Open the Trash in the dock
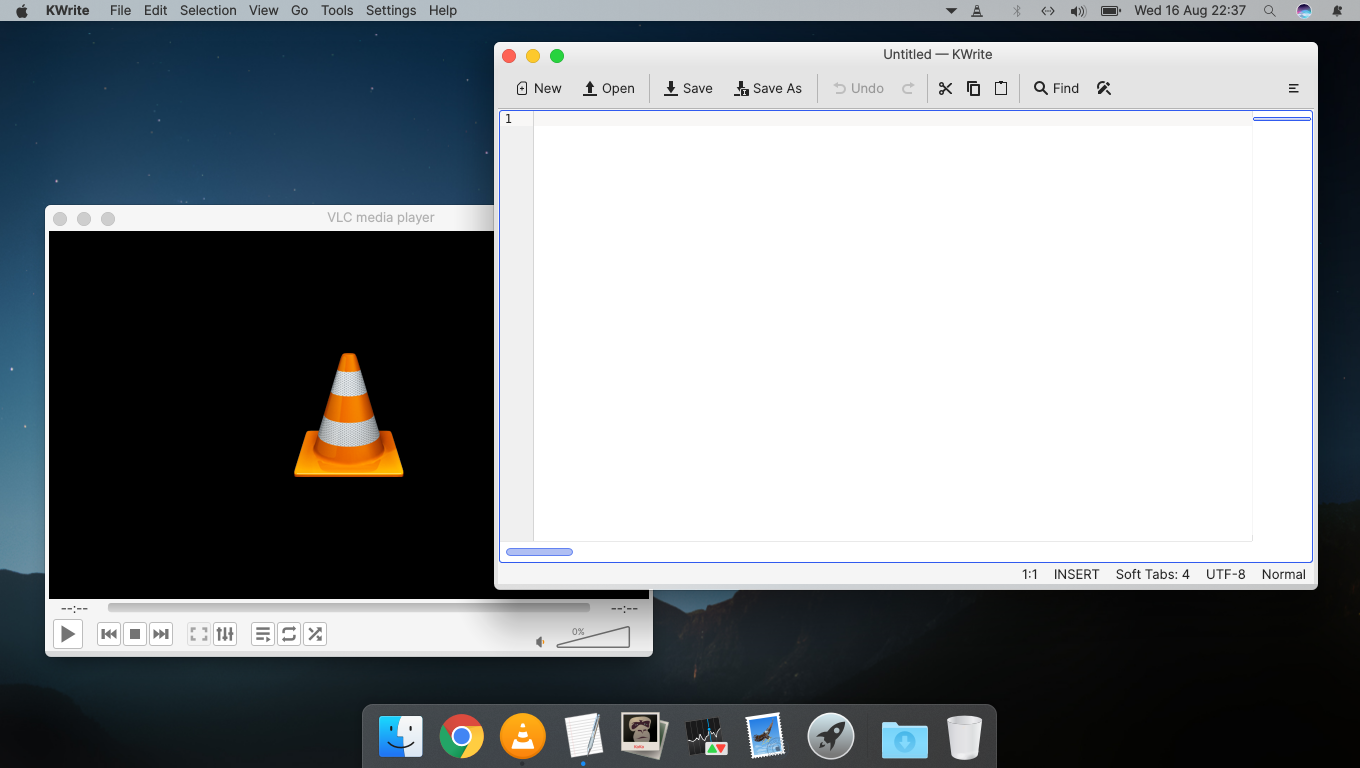Screen dimensions: 1360x768 coord(965,738)
